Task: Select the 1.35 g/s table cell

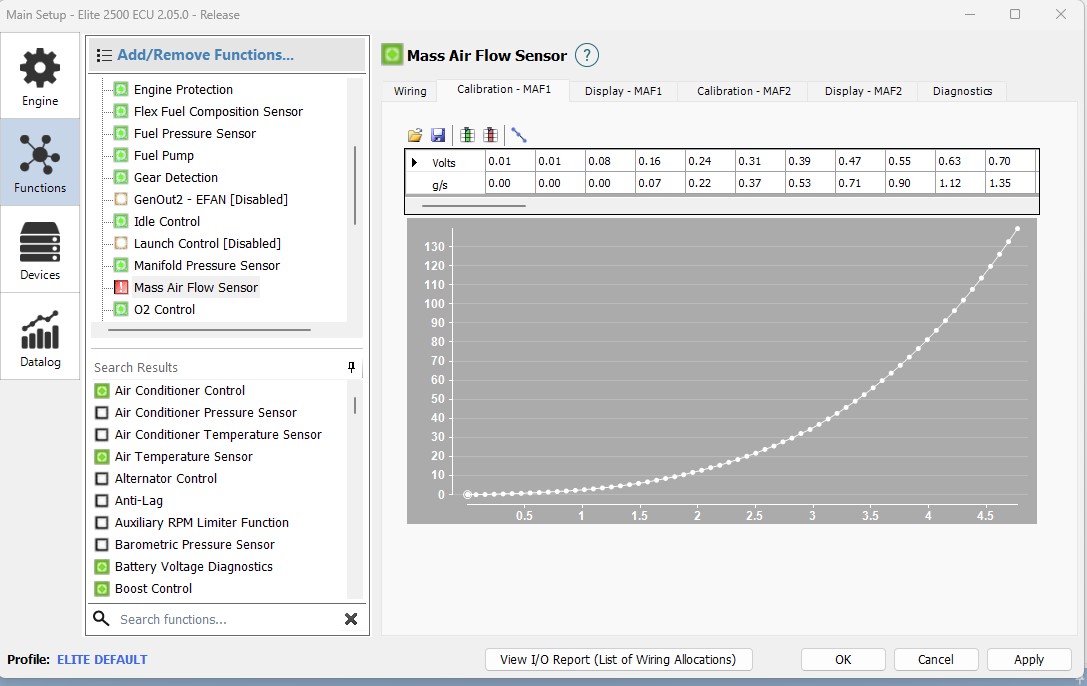Action: point(1010,183)
